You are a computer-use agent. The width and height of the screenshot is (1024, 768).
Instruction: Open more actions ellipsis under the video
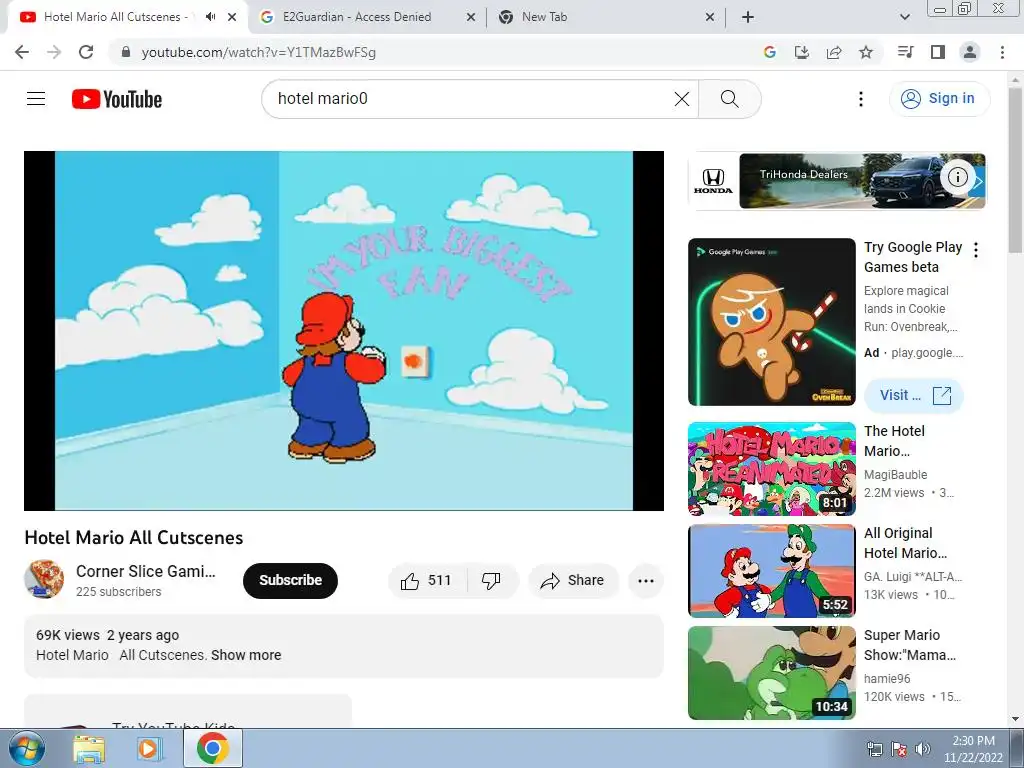pos(646,581)
